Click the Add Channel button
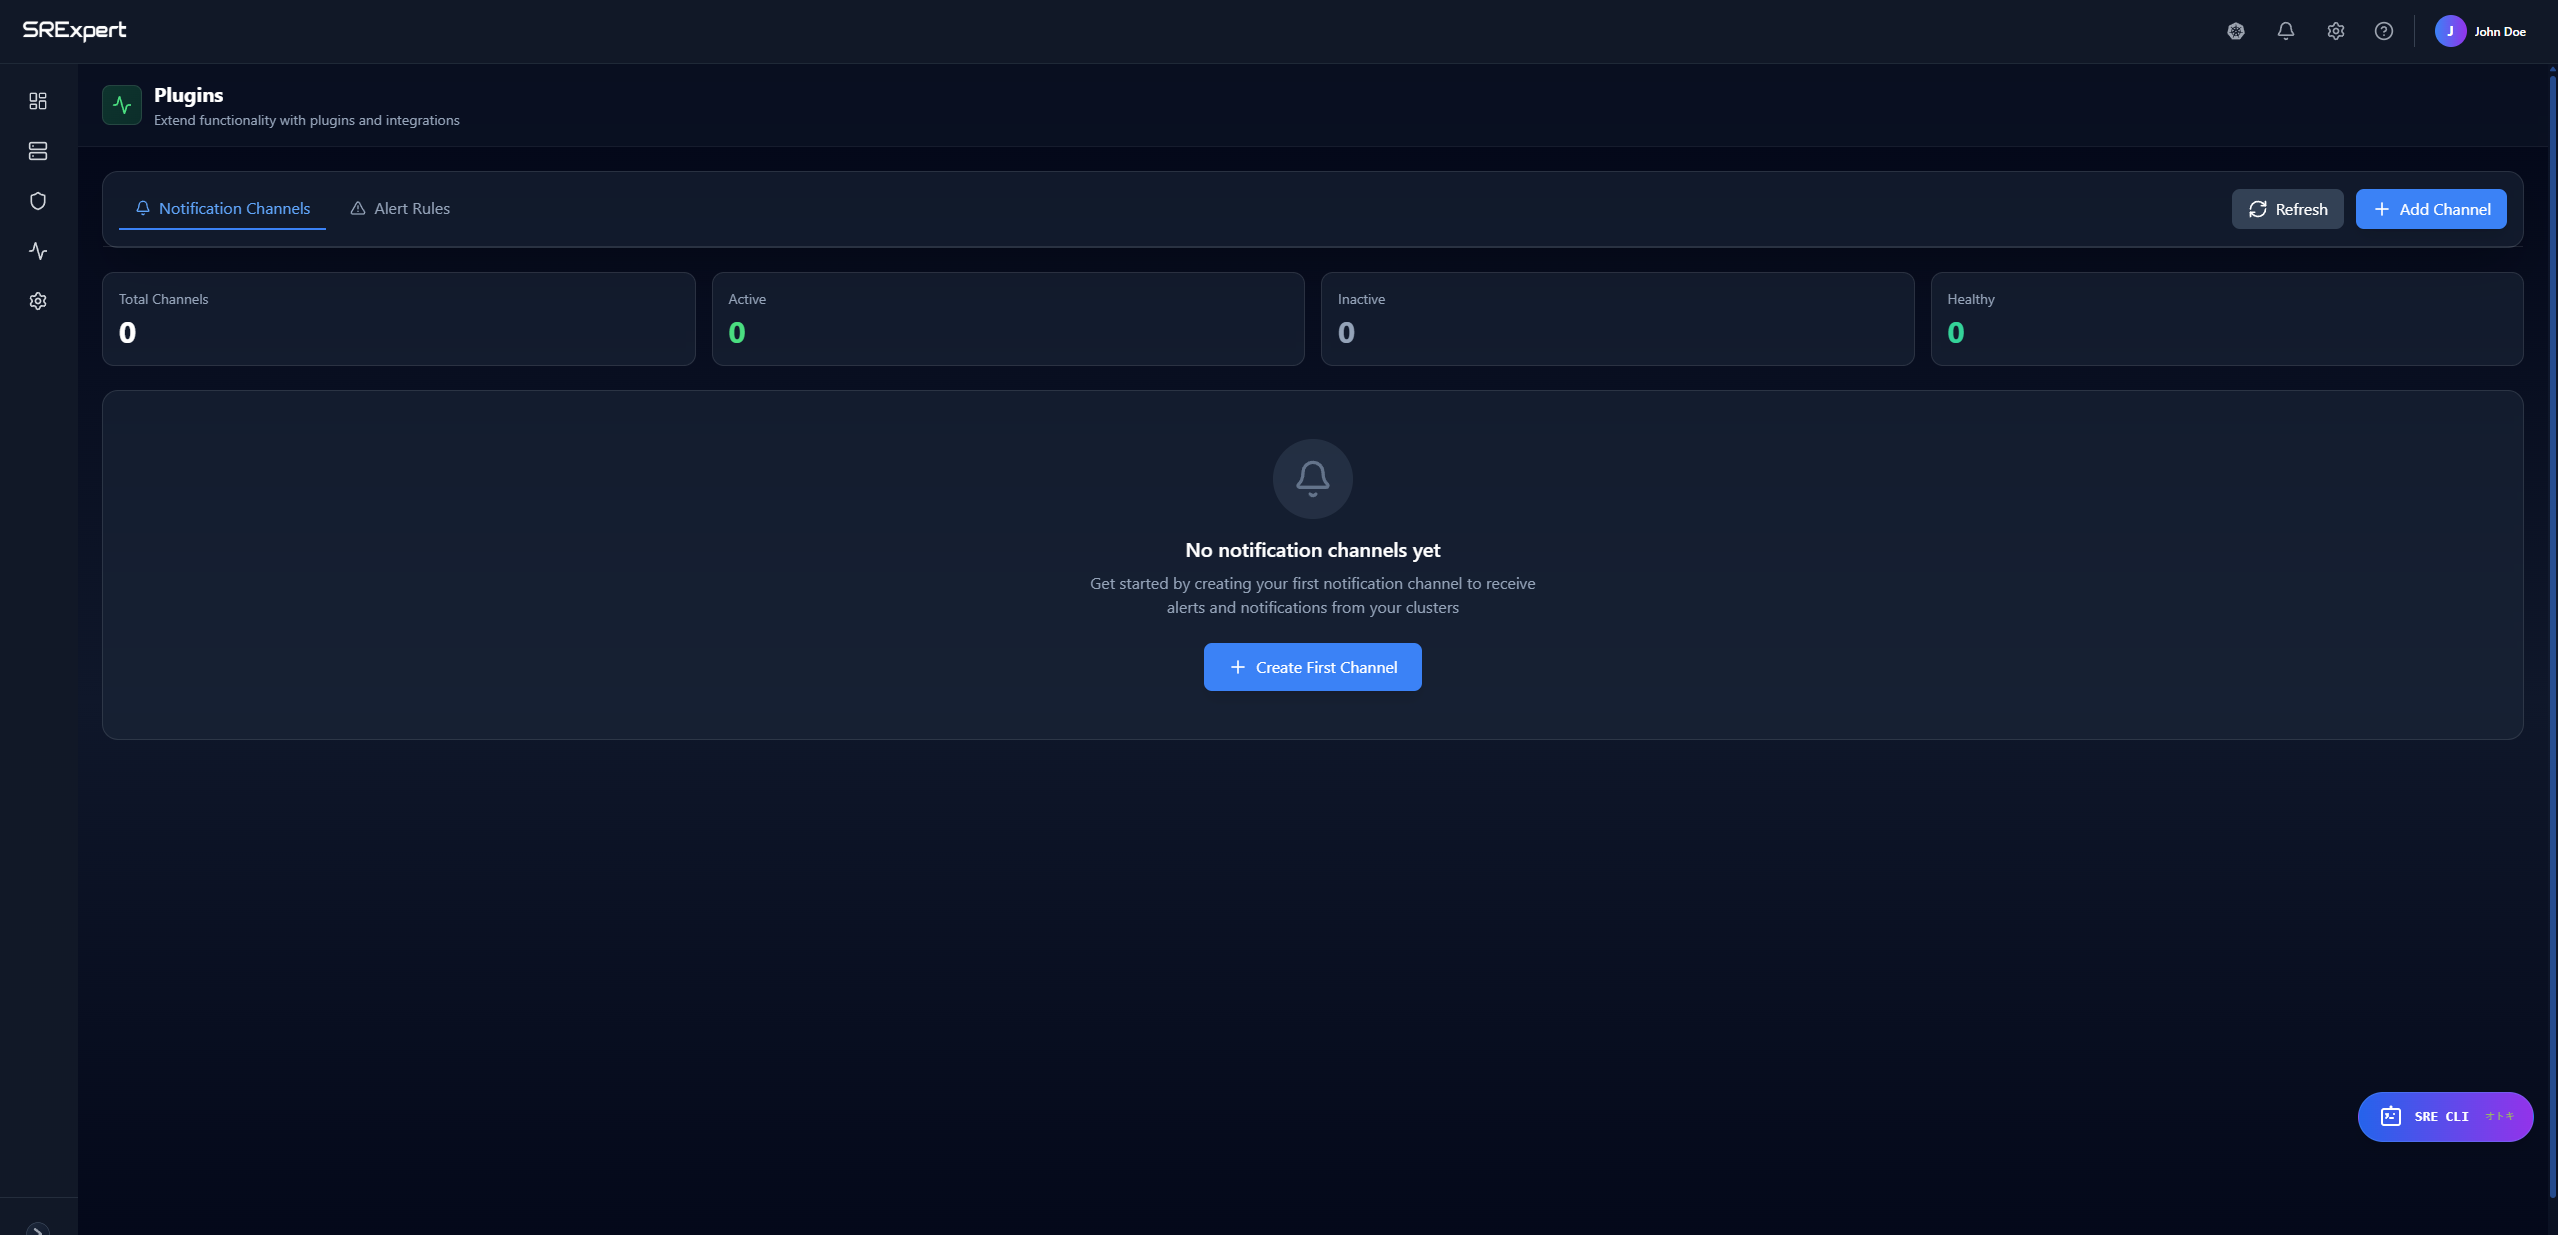2558x1235 pixels. (2431, 208)
